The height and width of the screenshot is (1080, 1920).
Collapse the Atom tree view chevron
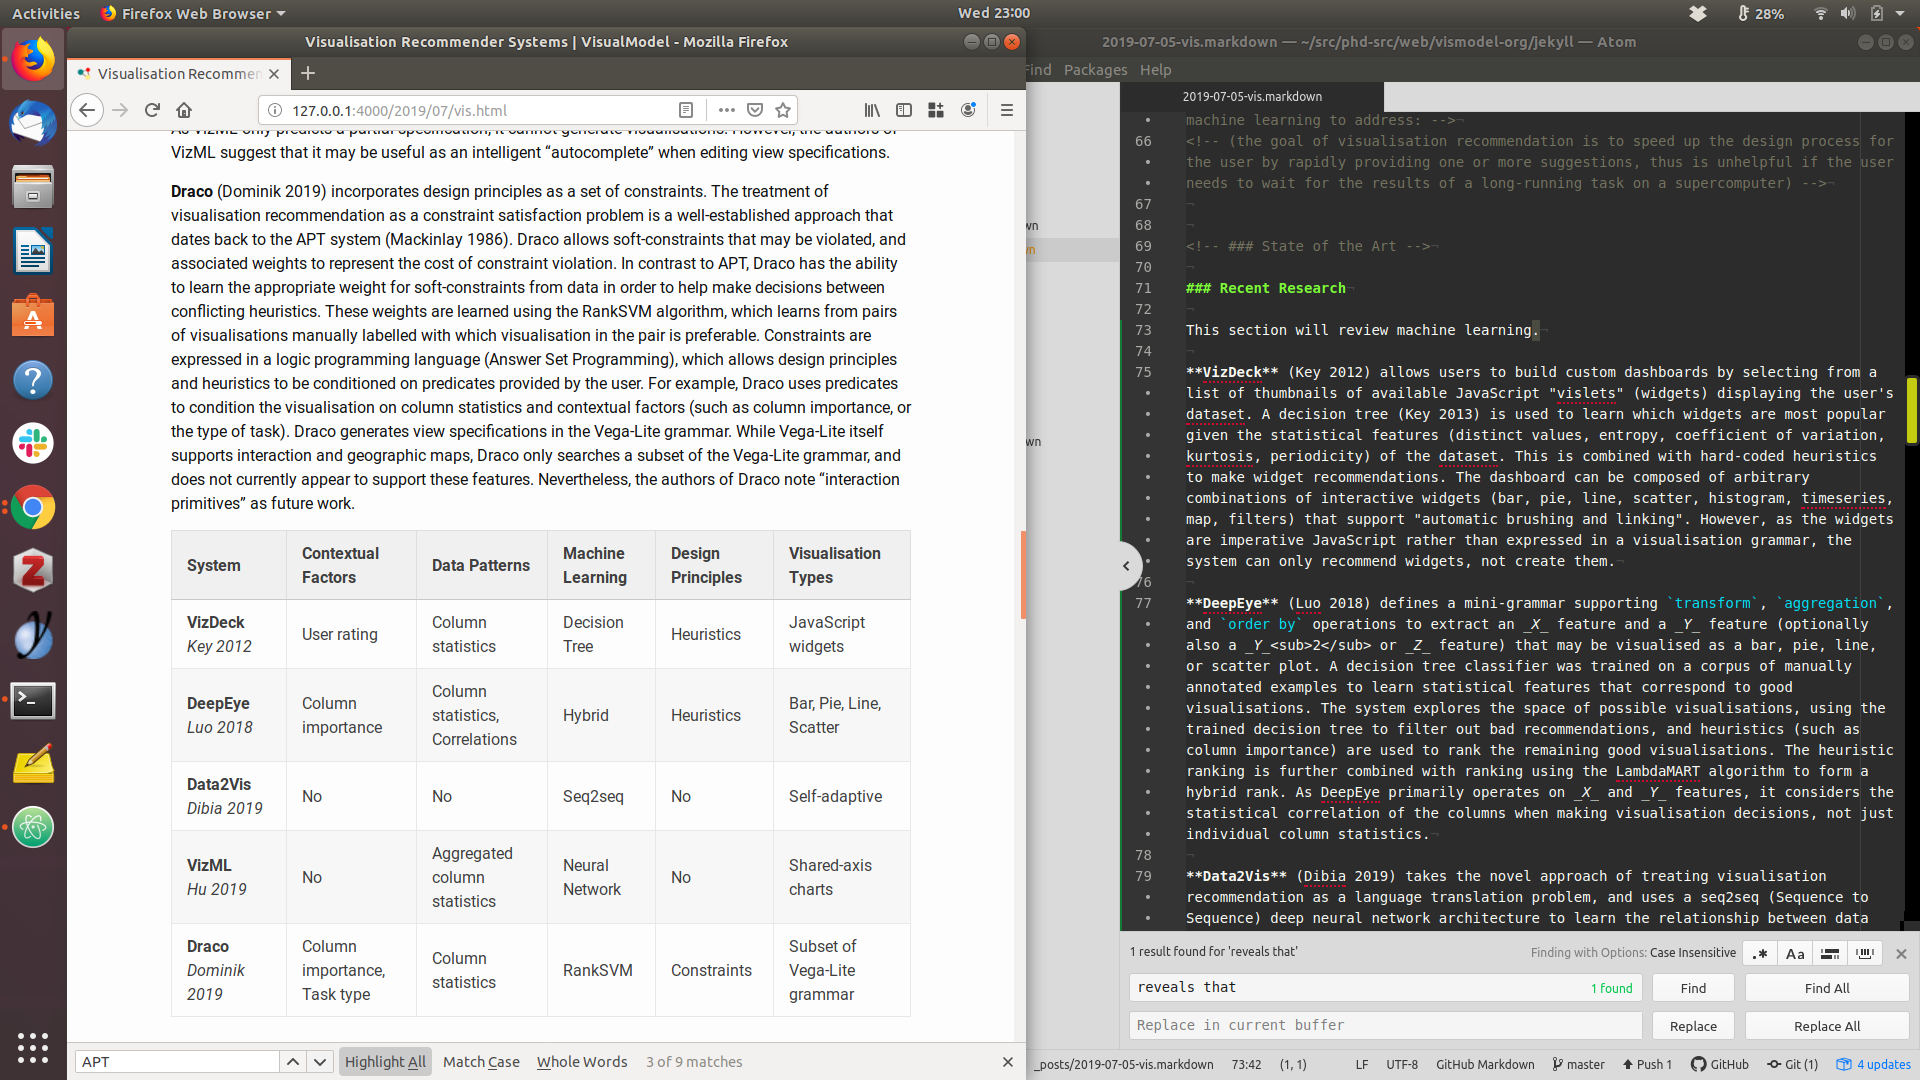click(1126, 566)
